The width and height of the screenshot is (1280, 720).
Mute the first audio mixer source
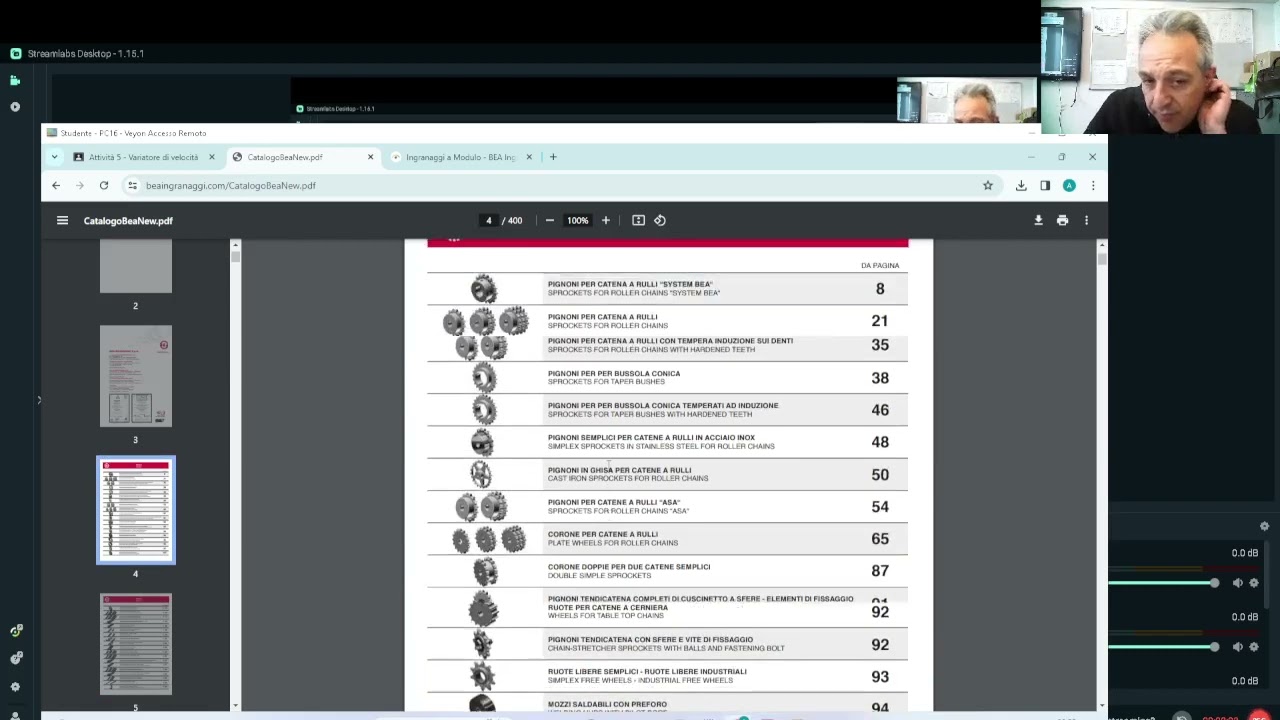coord(1237,583)
